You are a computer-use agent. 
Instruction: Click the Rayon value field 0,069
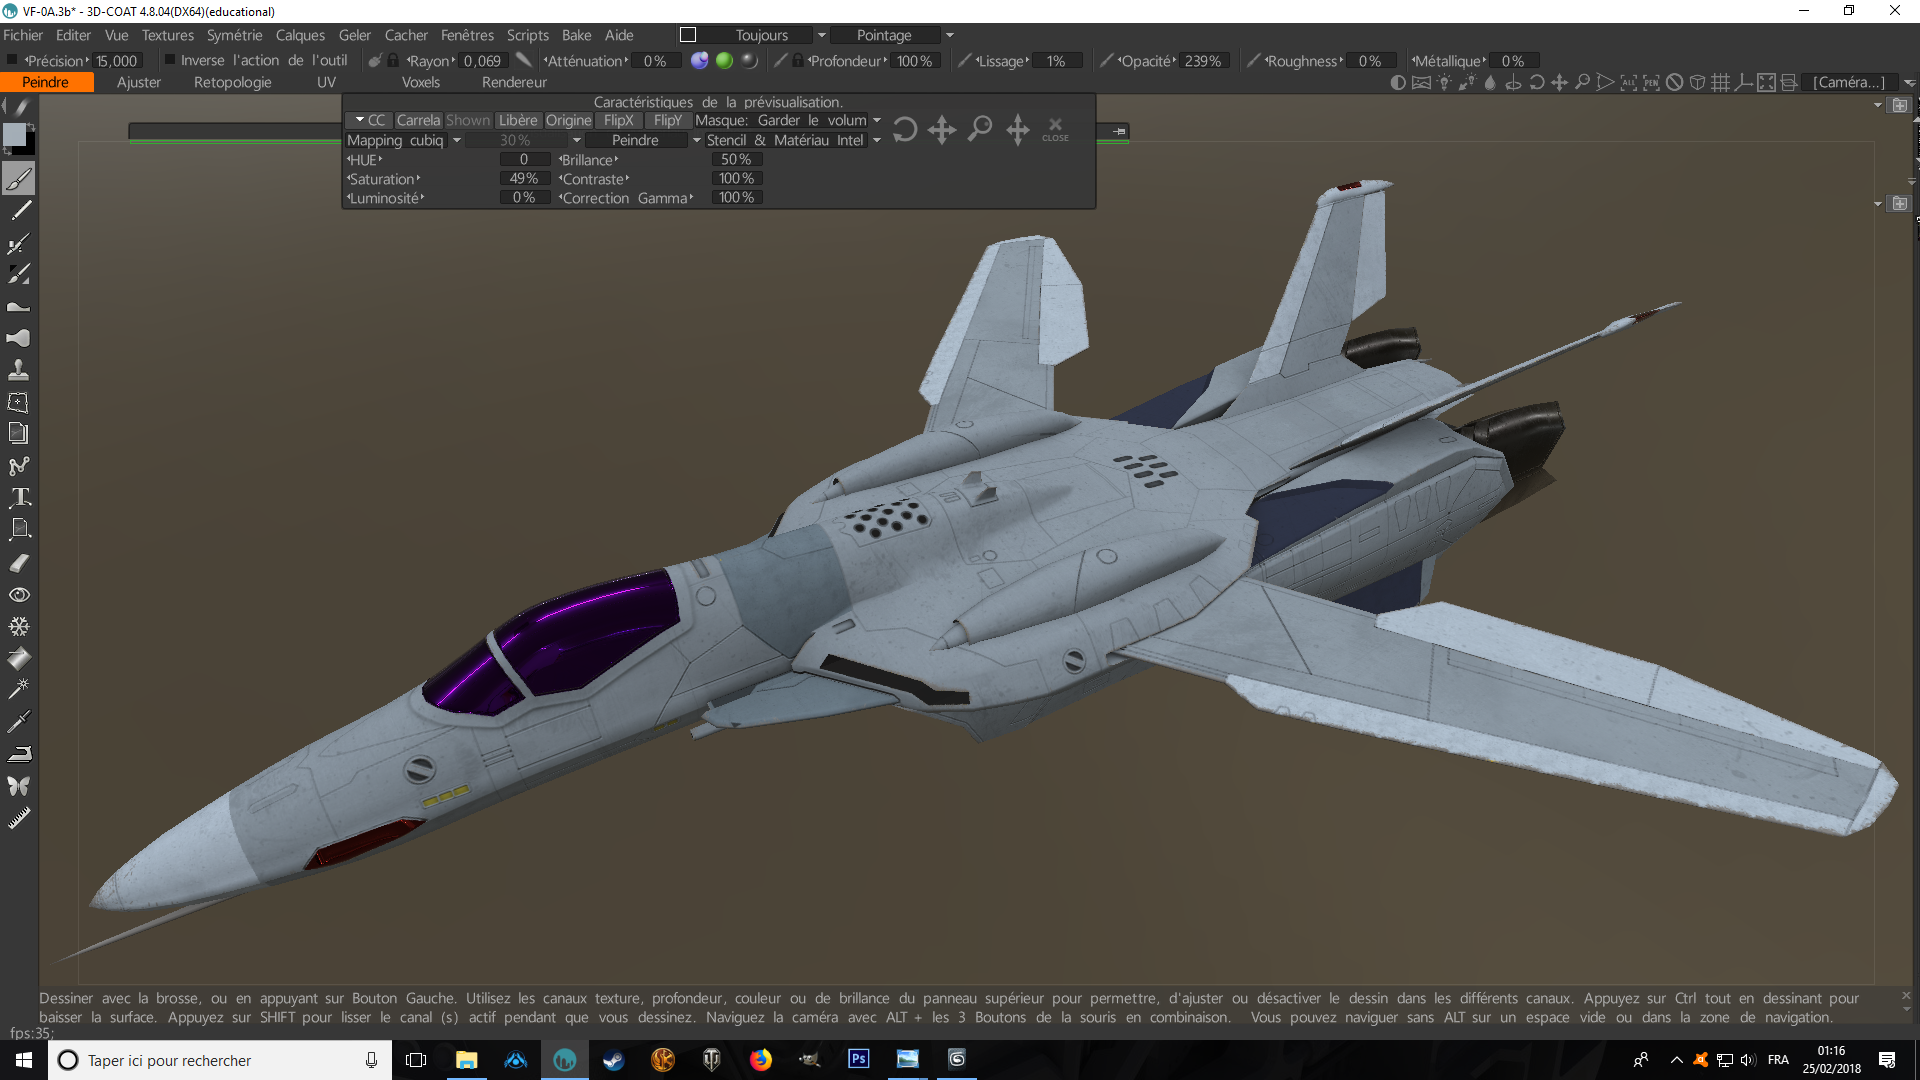click(483, 61)
